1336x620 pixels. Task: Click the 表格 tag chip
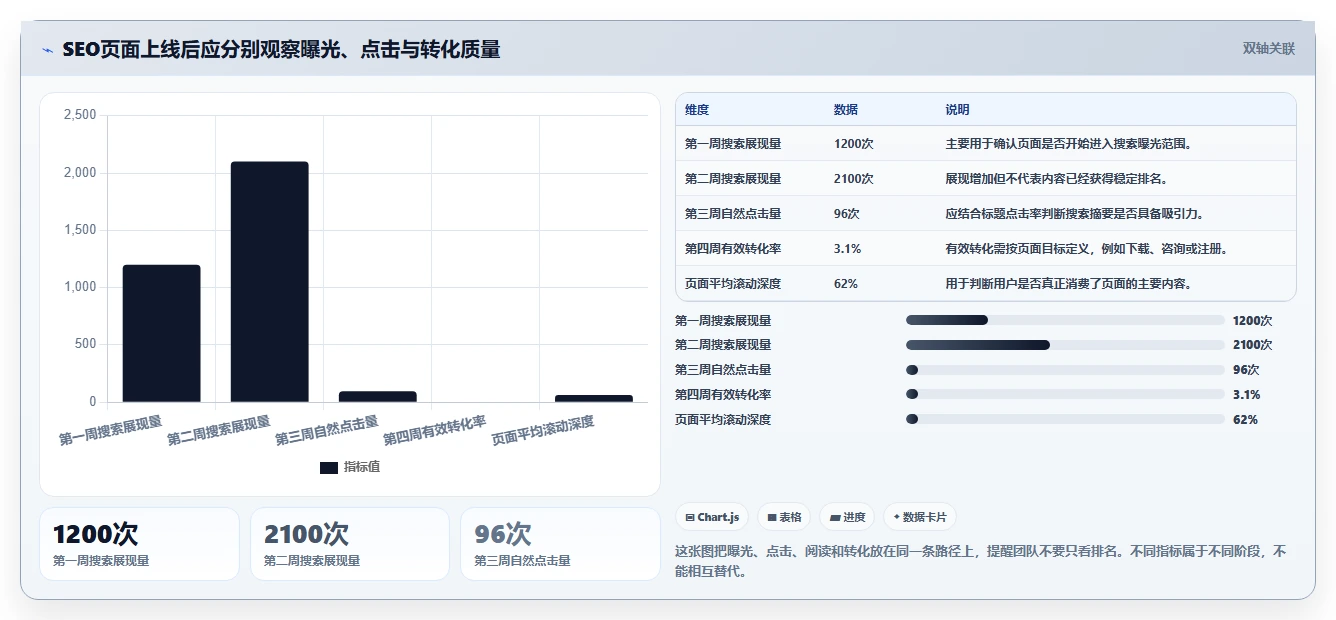pyautogui.click(x=784, y=517)
